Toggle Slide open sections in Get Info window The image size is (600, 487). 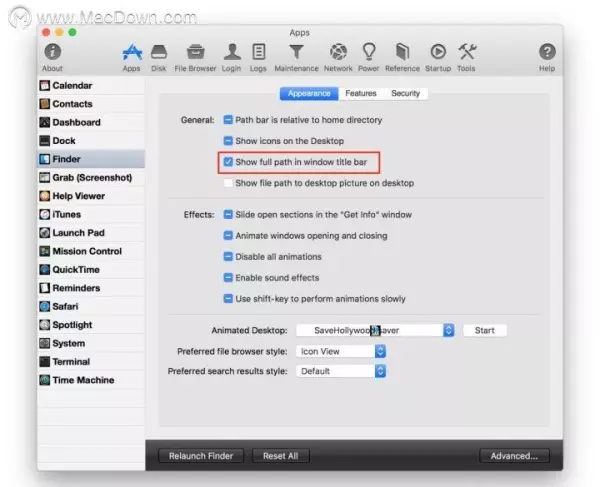[228, 215]
